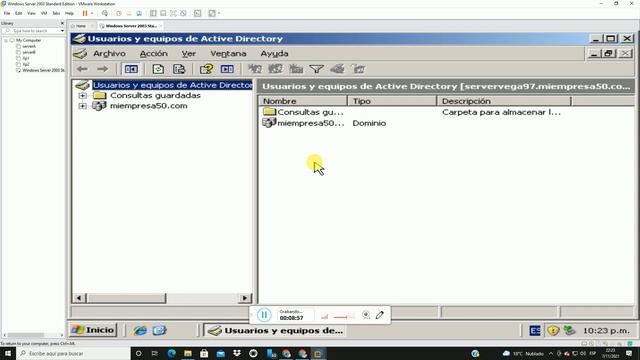Pause the VM using the orange pause icon
The height and width of the screenshot is (360, 640).
(x=85, y=13)
